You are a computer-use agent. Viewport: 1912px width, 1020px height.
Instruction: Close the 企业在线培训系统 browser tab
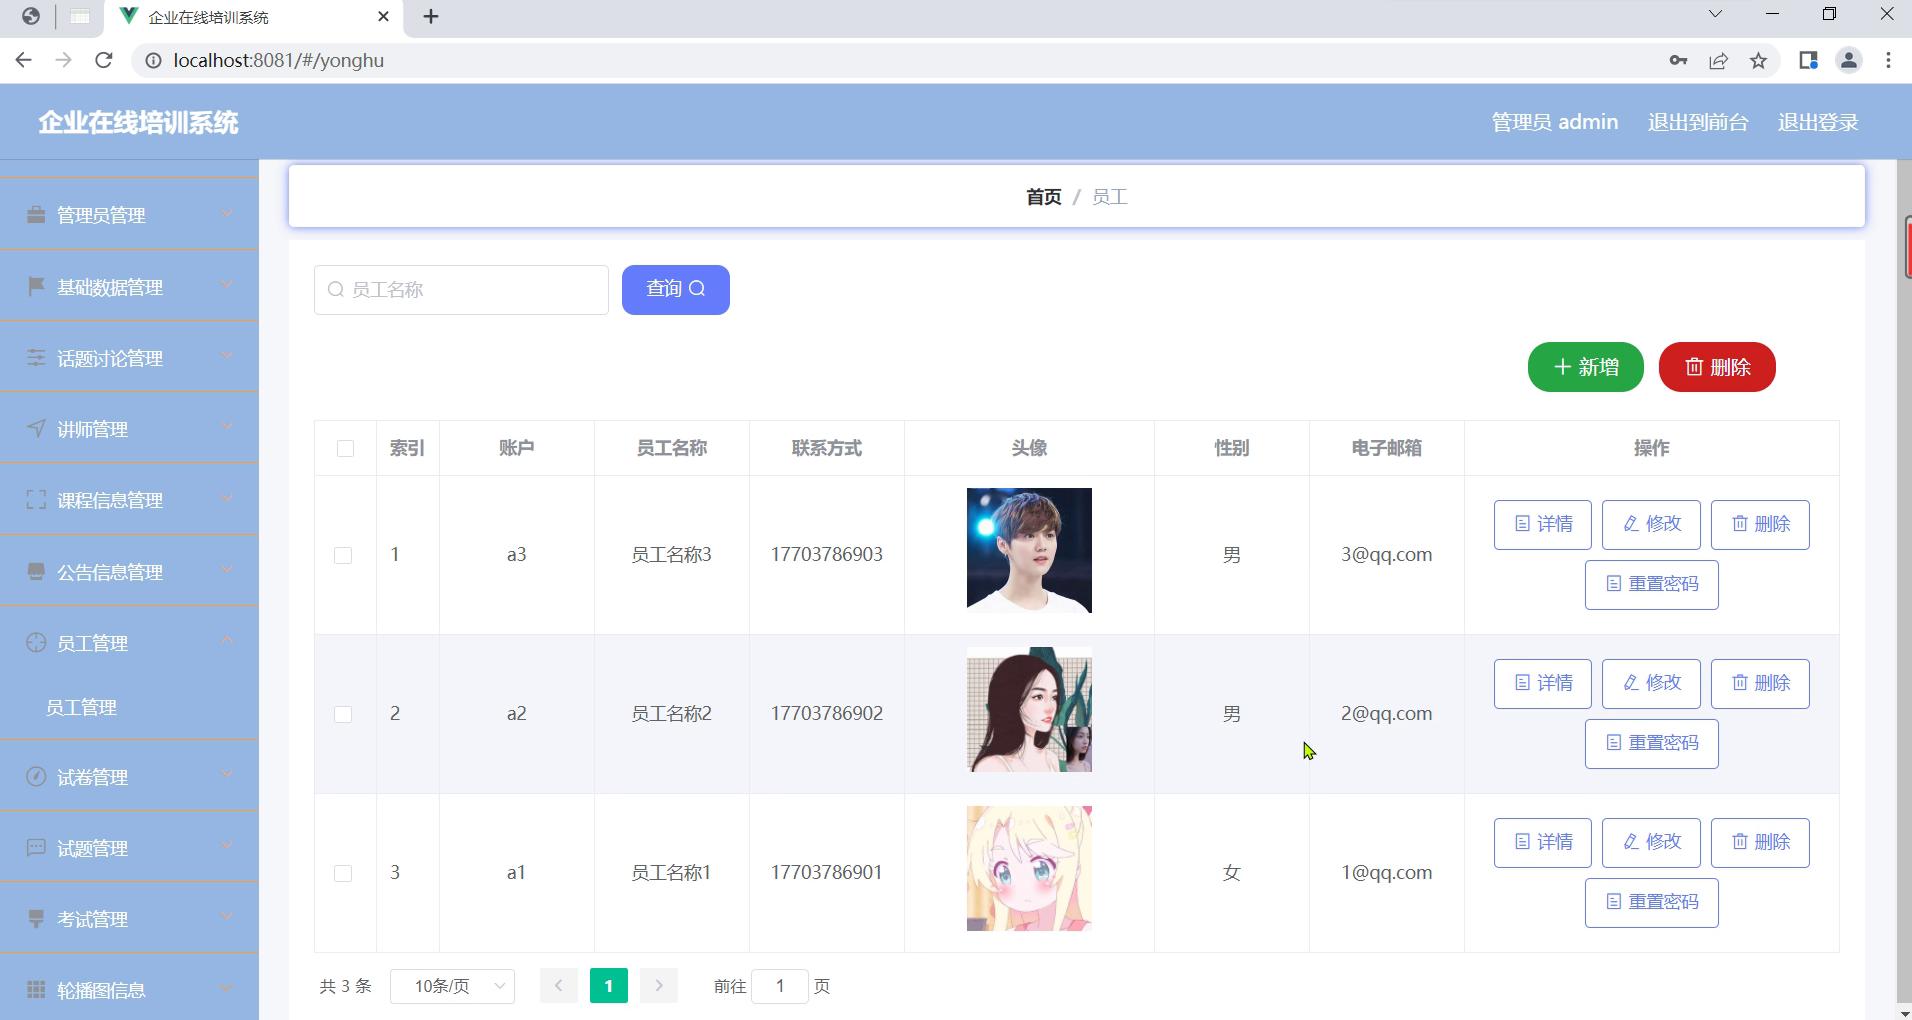(x=384, y=17)
